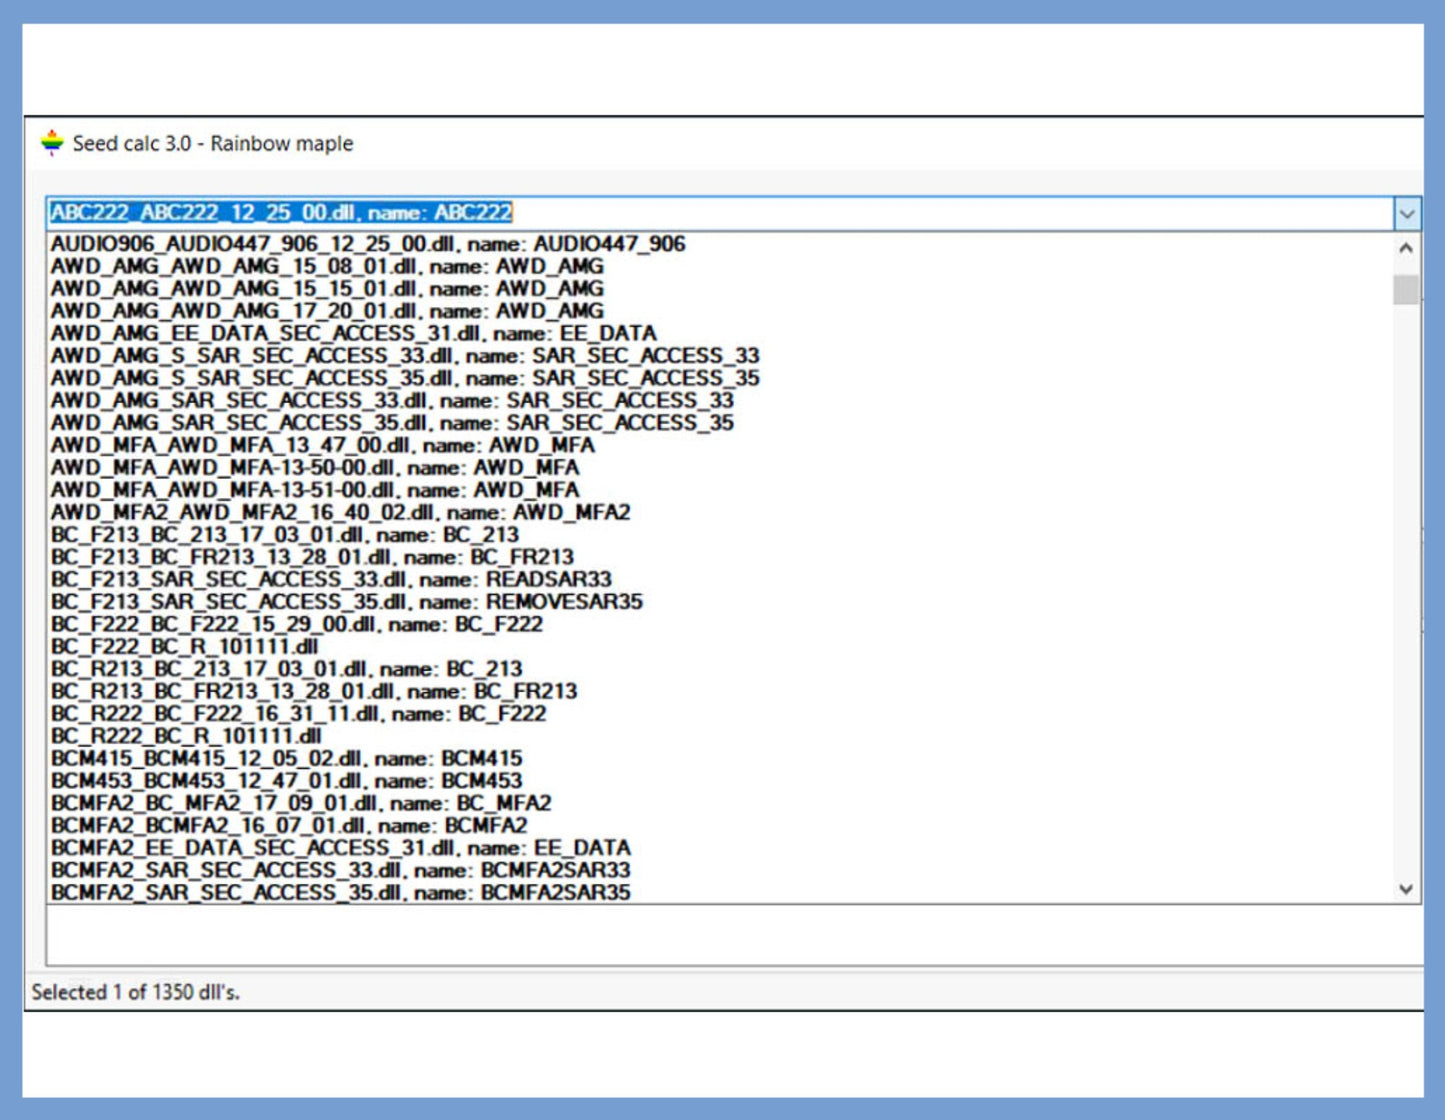This screenshot has width=1445, height=1120.
Task: Choose the entry named REMOVESAR35
Action: tap(346, 602)
